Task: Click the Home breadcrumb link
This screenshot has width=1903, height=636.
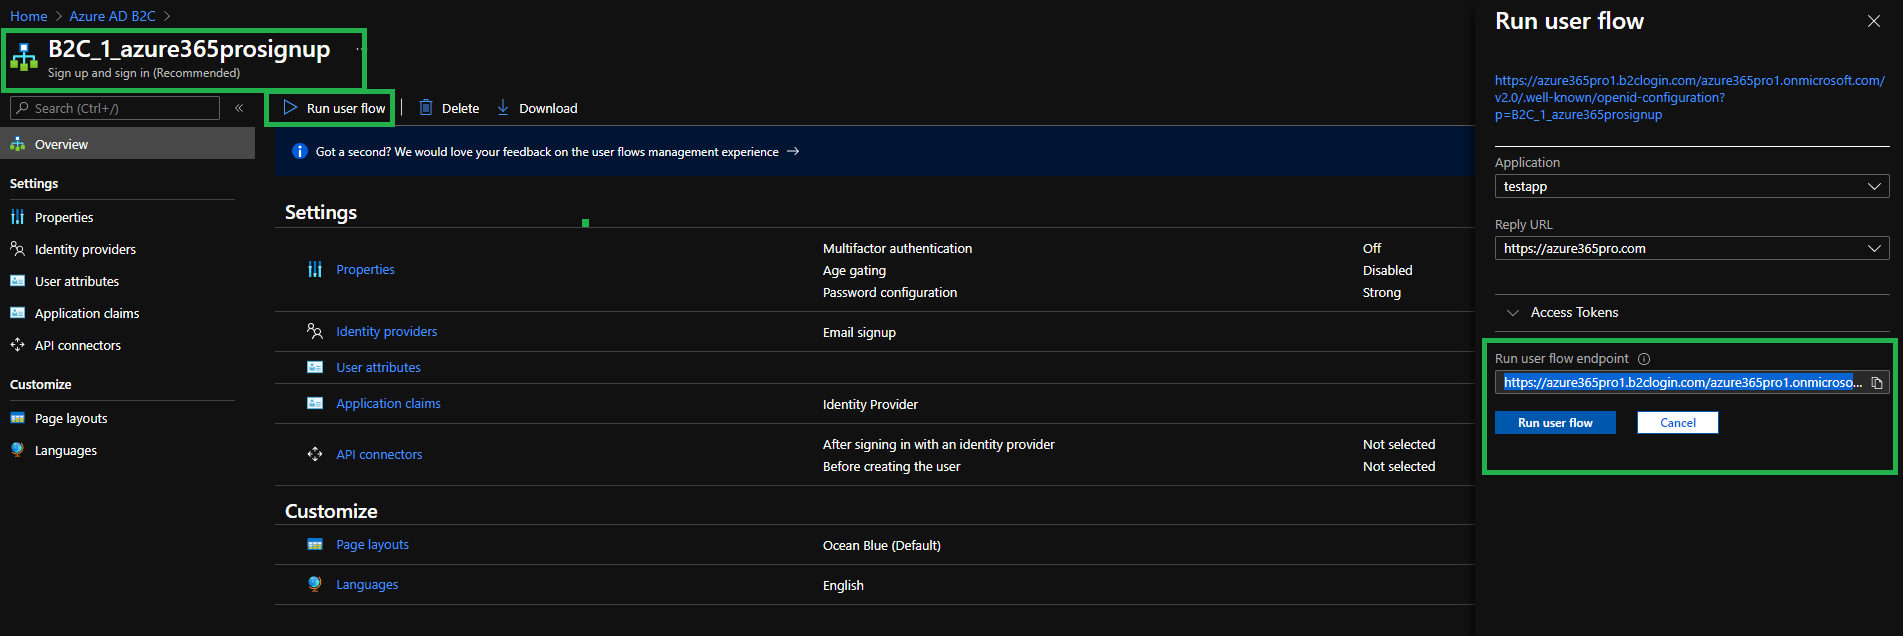Action: click(x=29, y=16)
